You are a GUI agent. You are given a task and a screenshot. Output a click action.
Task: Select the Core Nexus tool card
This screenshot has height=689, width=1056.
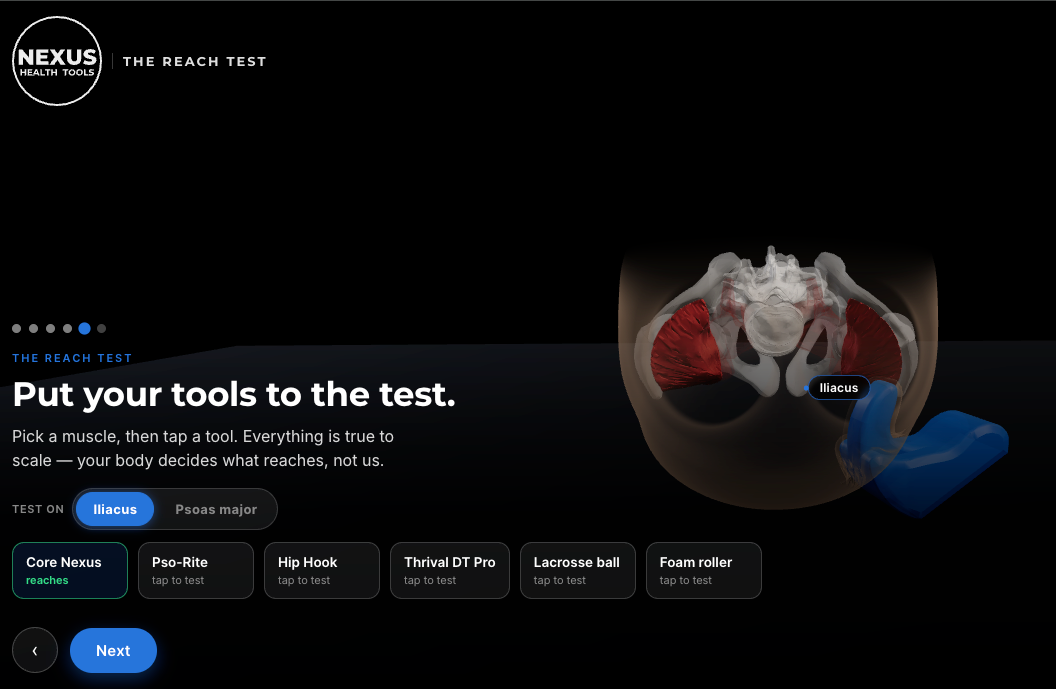70,570
